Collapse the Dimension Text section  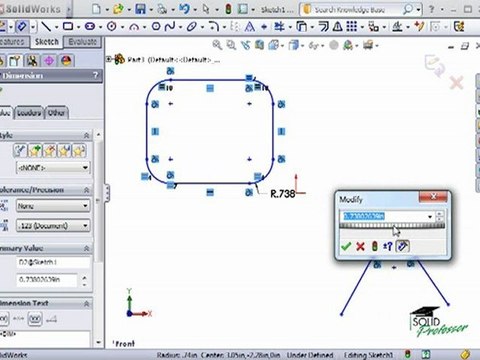86,303
